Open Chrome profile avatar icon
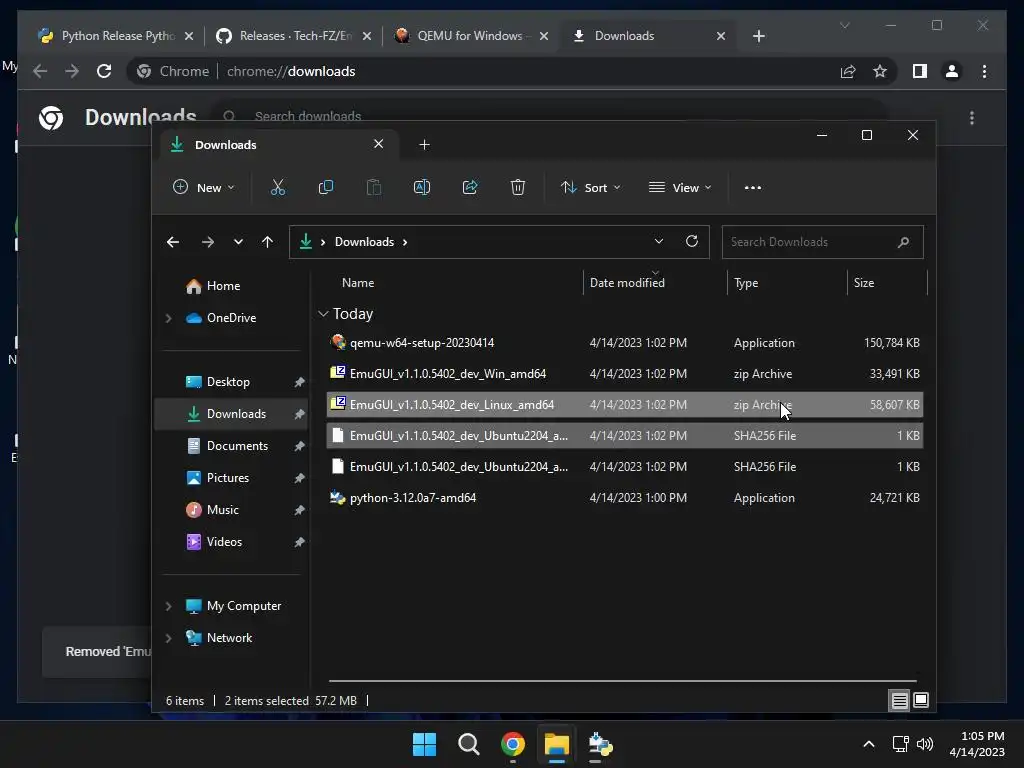This screenshot has height=768, width=1024. pos(952,71)
